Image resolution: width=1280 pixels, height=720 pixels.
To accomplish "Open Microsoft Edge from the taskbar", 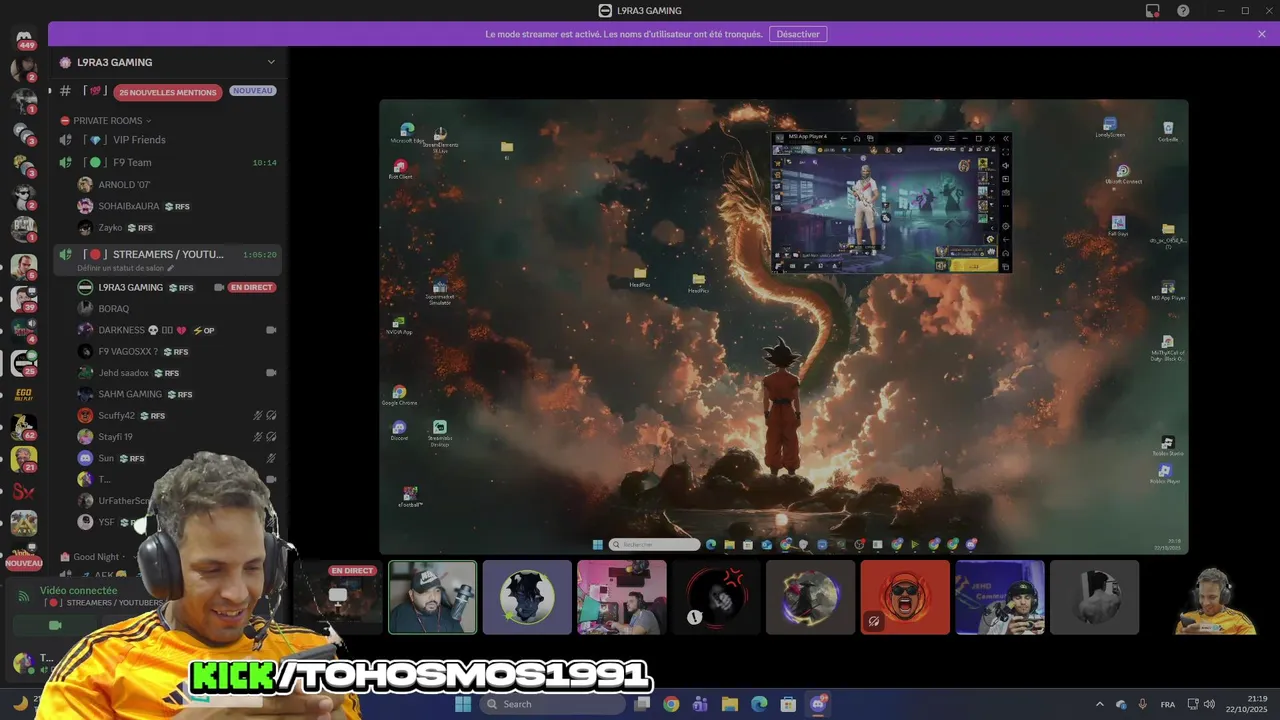I will (759, 704).
